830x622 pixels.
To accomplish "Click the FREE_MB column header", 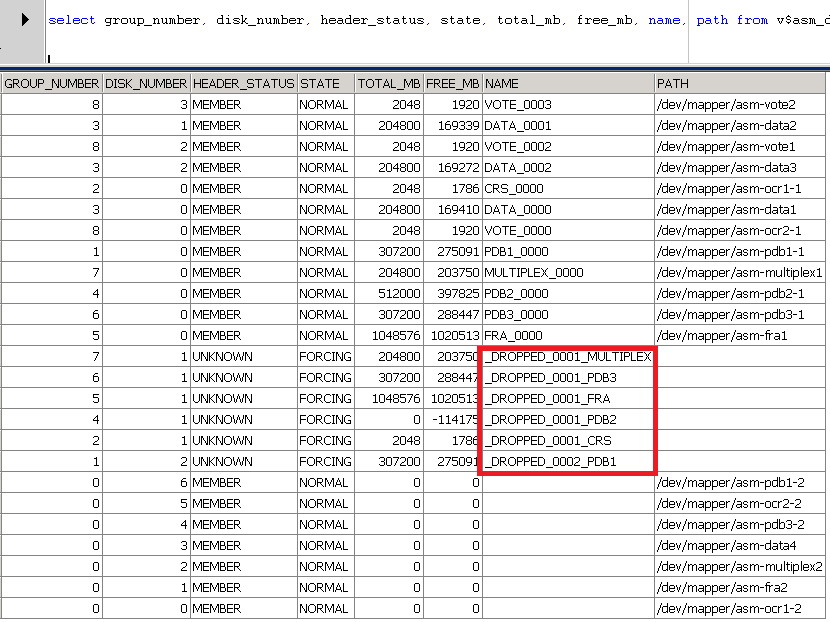I will click(452, 83).
